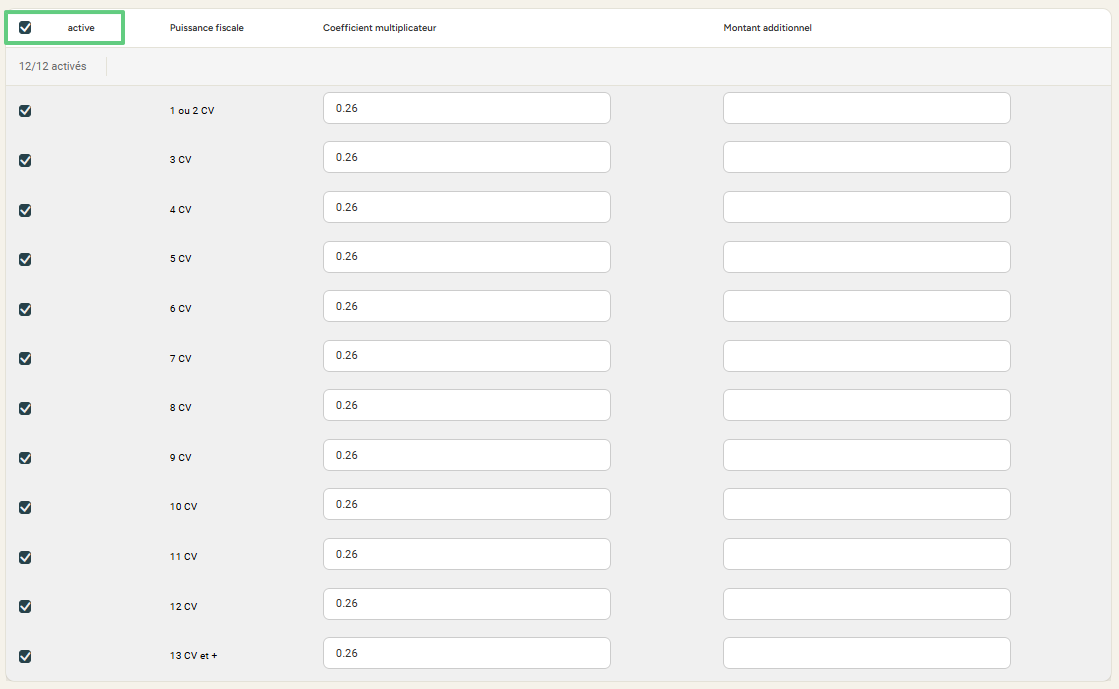The width and height of the screenshot is (1119, 689).
Task: Toggle the header 'active' select-all checkbox
Action: pyautogui.click(x=25, y=28)
